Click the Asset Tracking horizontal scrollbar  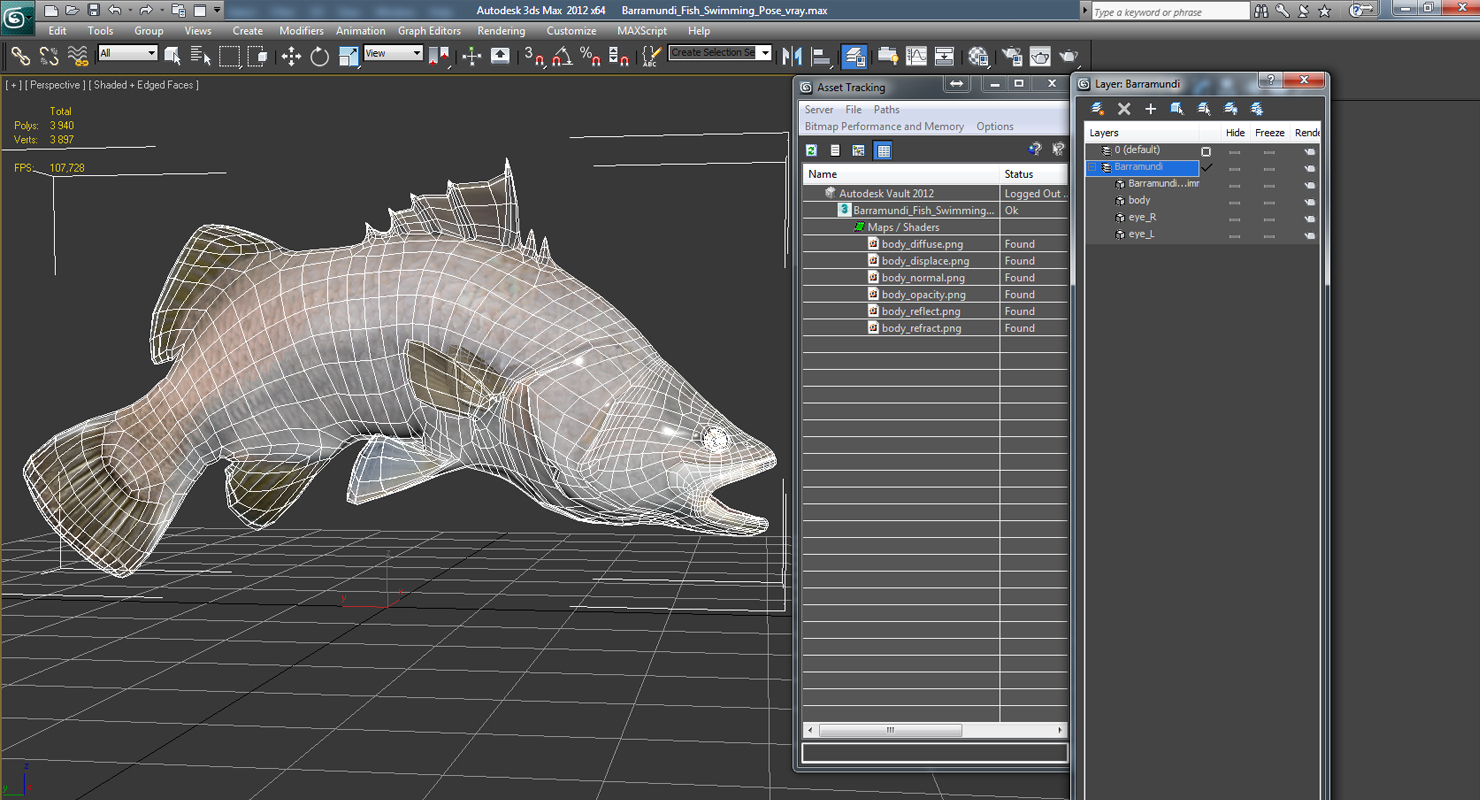(x=935, y=730)
